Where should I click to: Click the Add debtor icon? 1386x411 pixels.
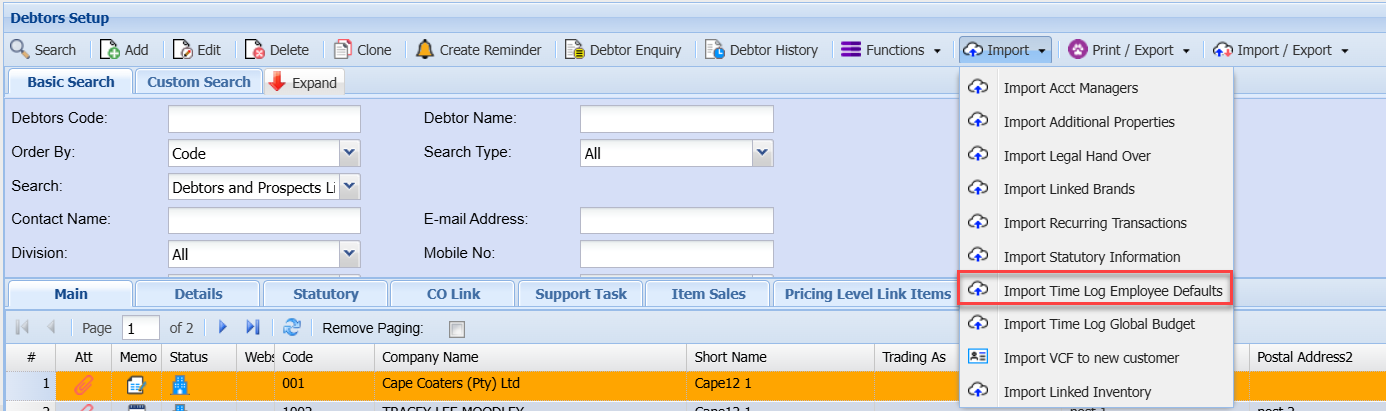[x=110, y=50]
